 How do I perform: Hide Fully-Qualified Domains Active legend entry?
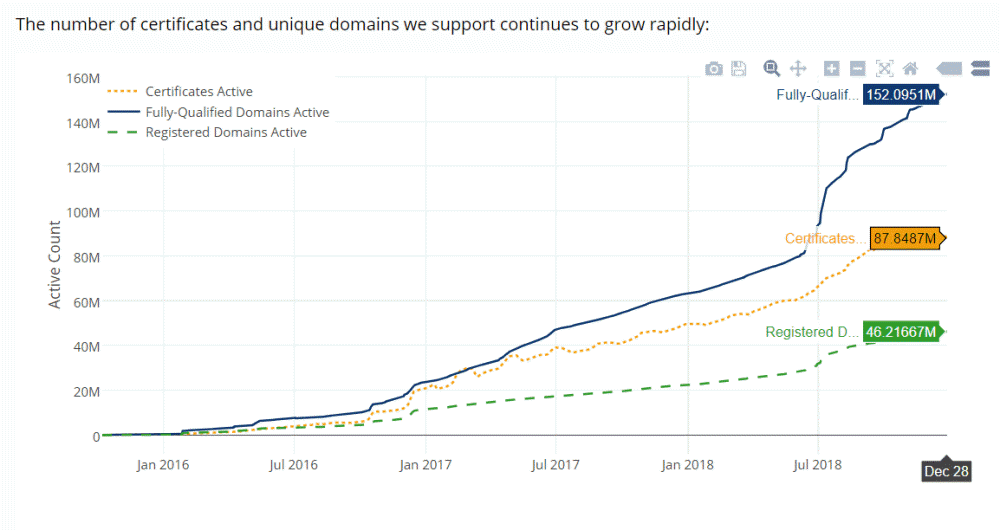[x=236, y=112]
